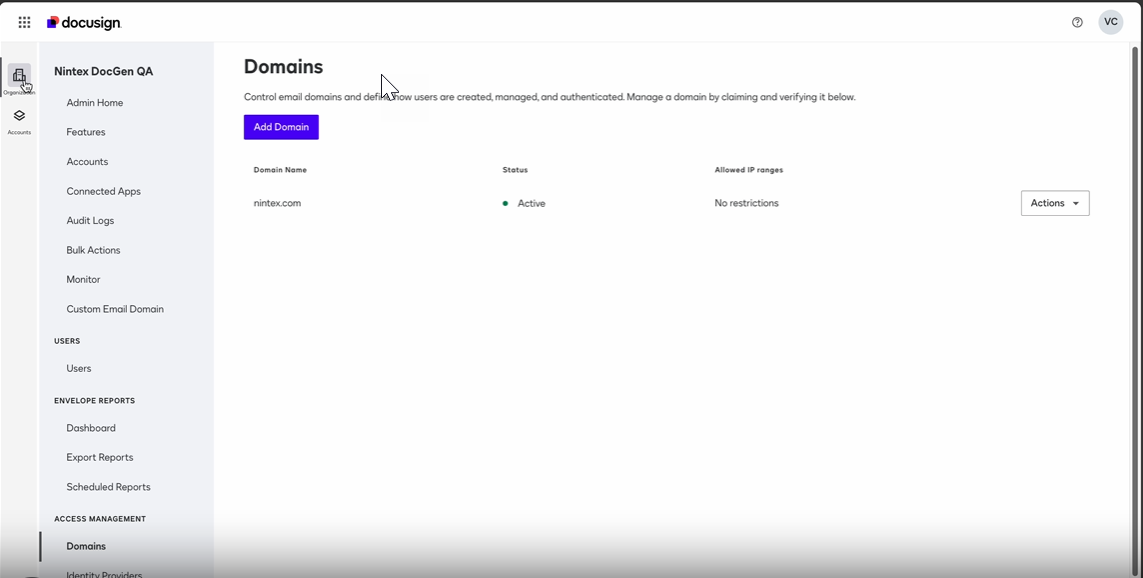Open Accounts in the sidebar menu
The image size is (1143, 578).
(x=87, y=162)
